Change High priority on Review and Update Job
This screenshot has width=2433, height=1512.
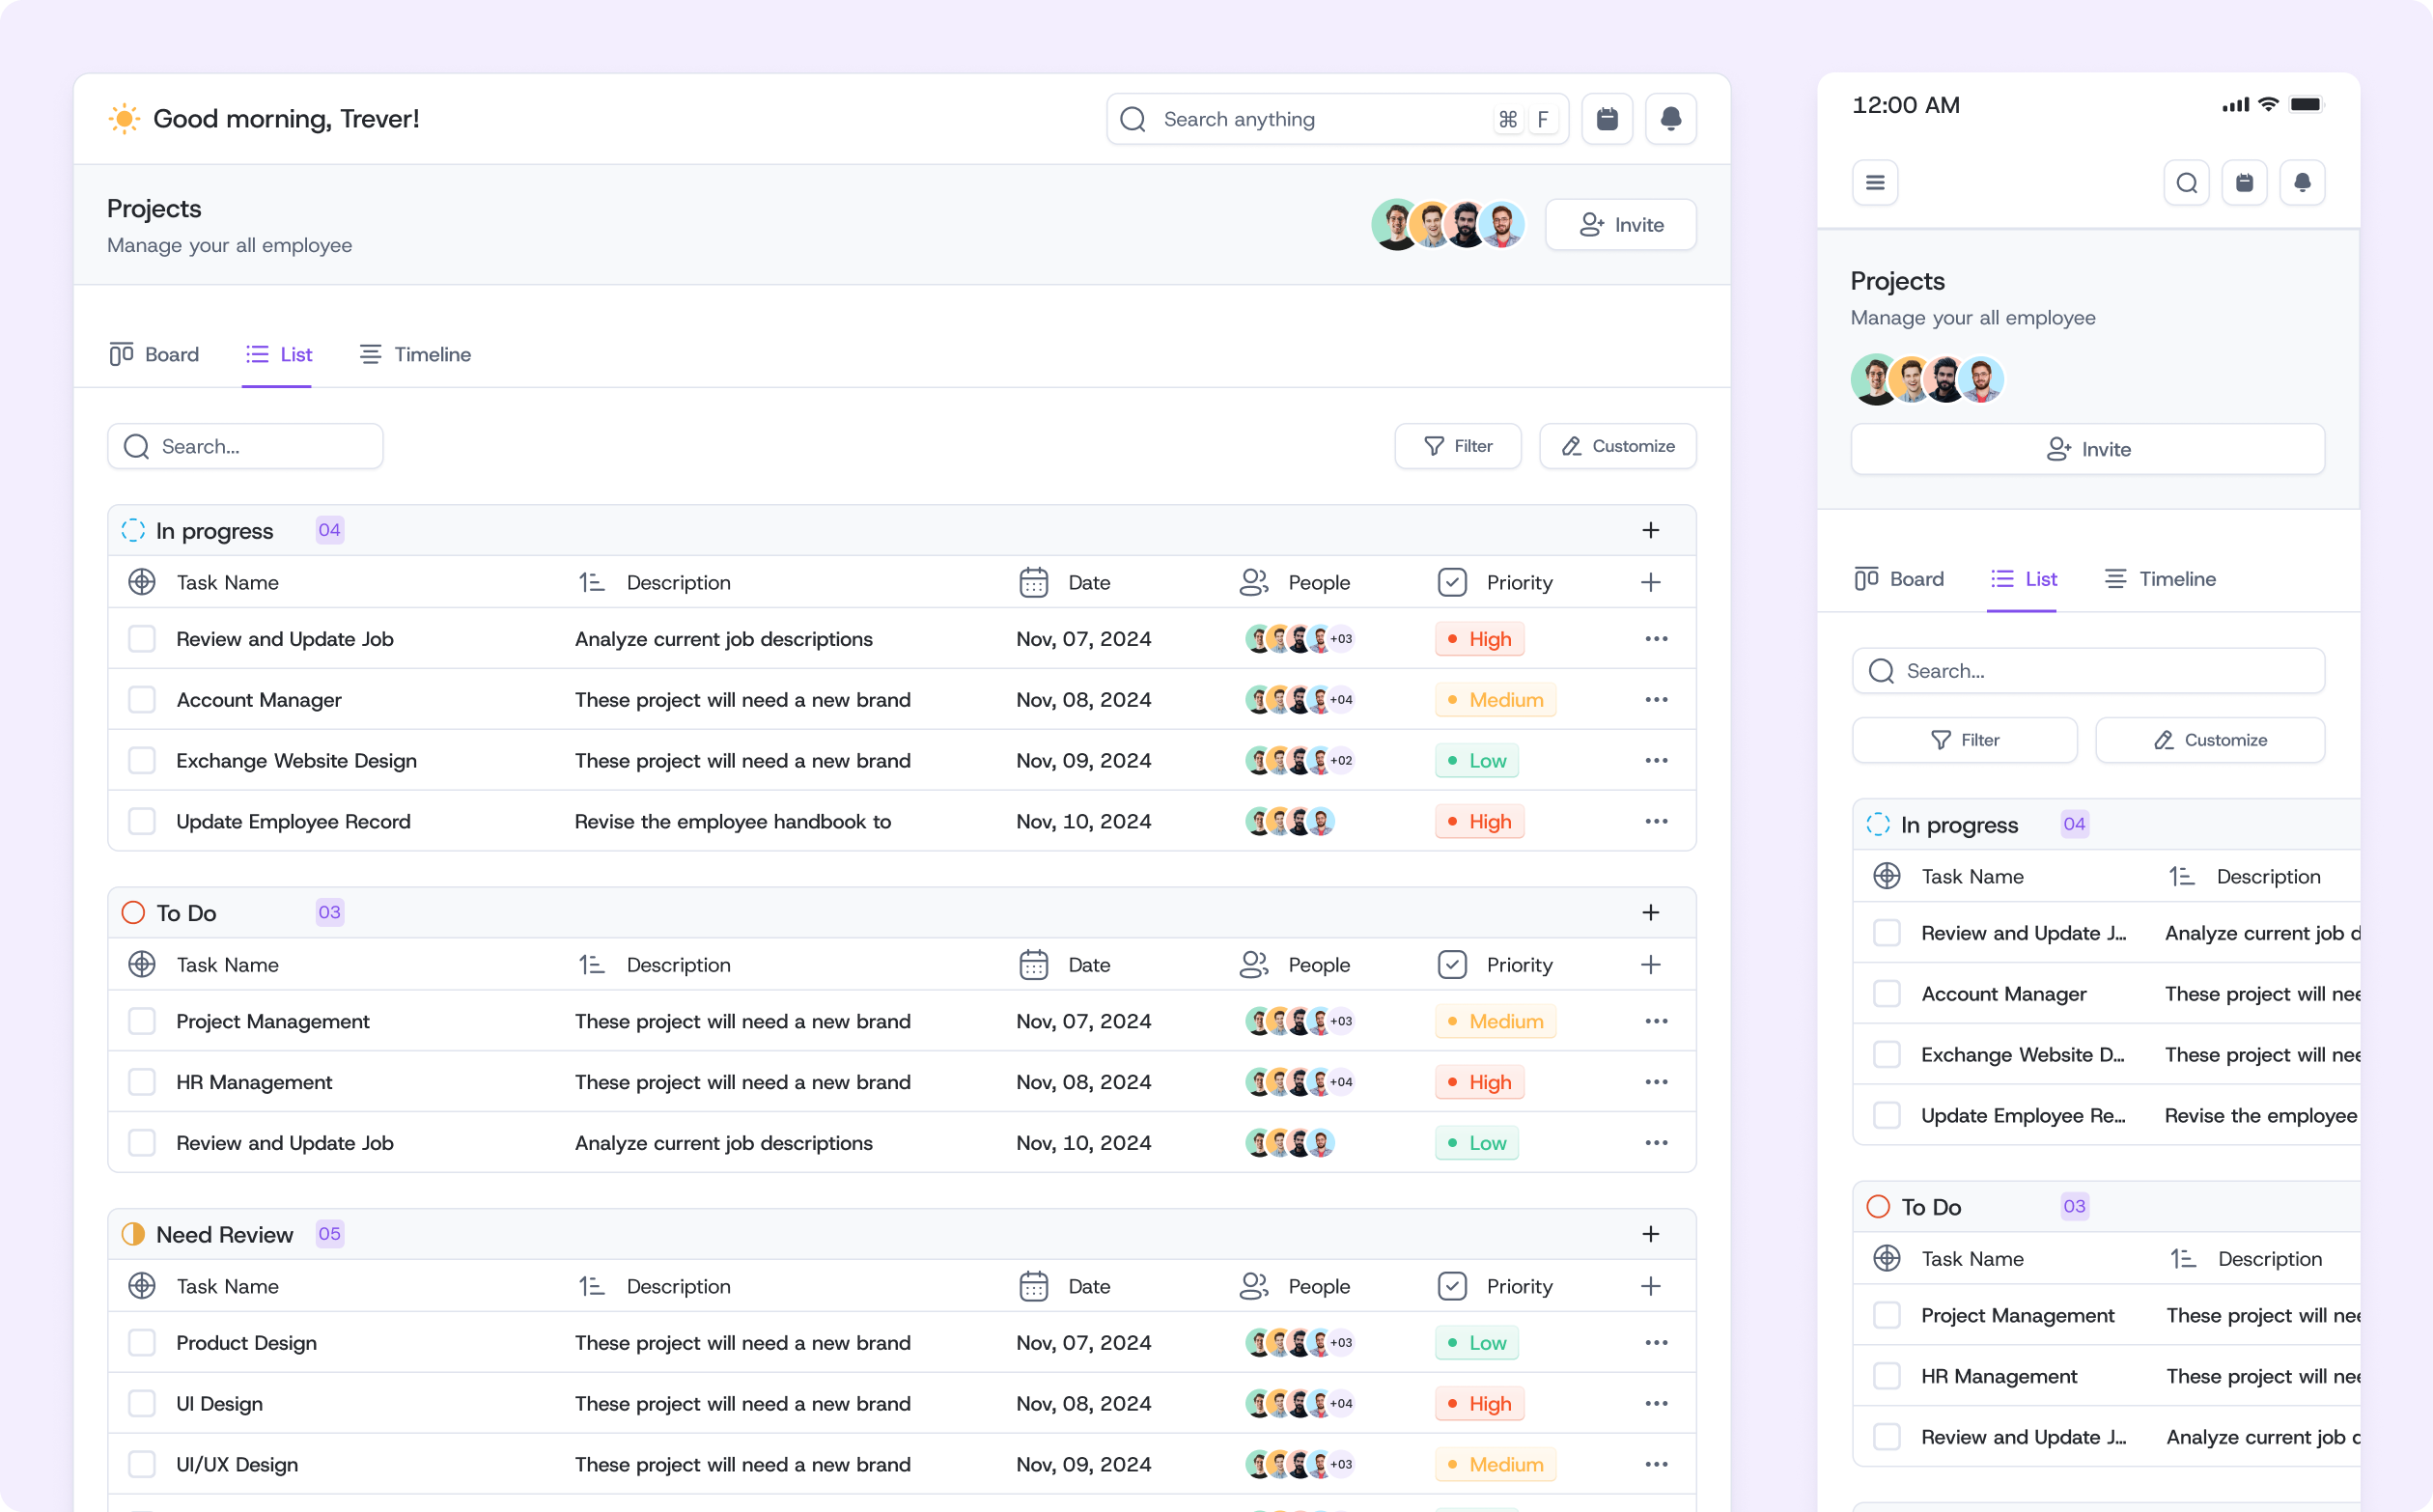1478,639
